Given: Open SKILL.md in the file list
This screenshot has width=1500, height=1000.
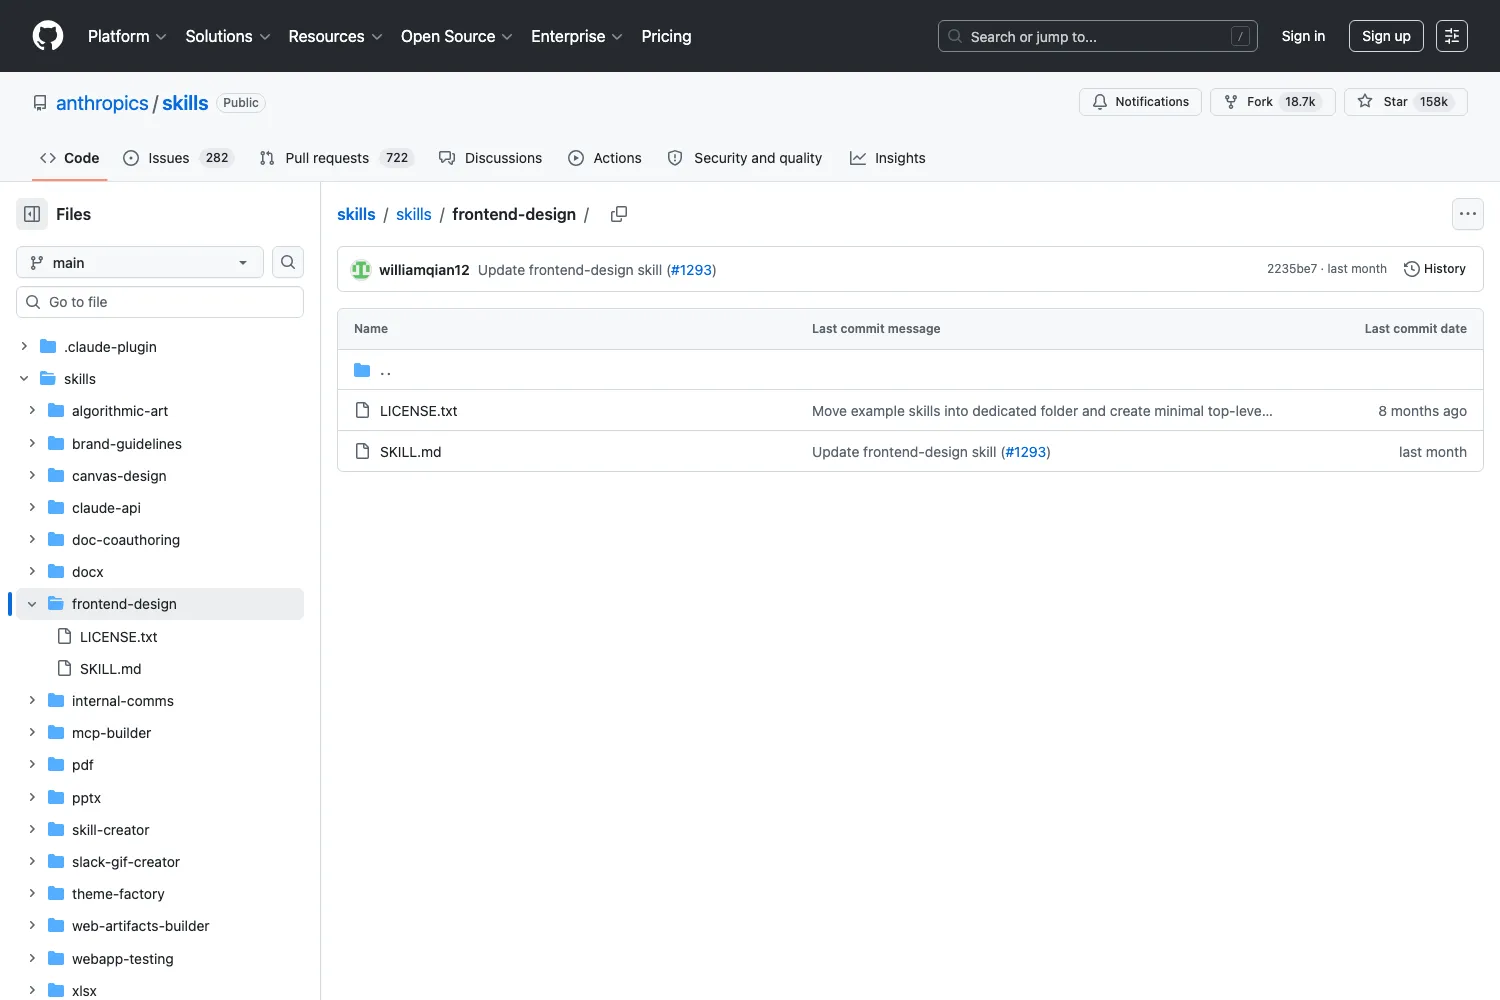Looking at the screenshot, I should (x=410, y=452).
